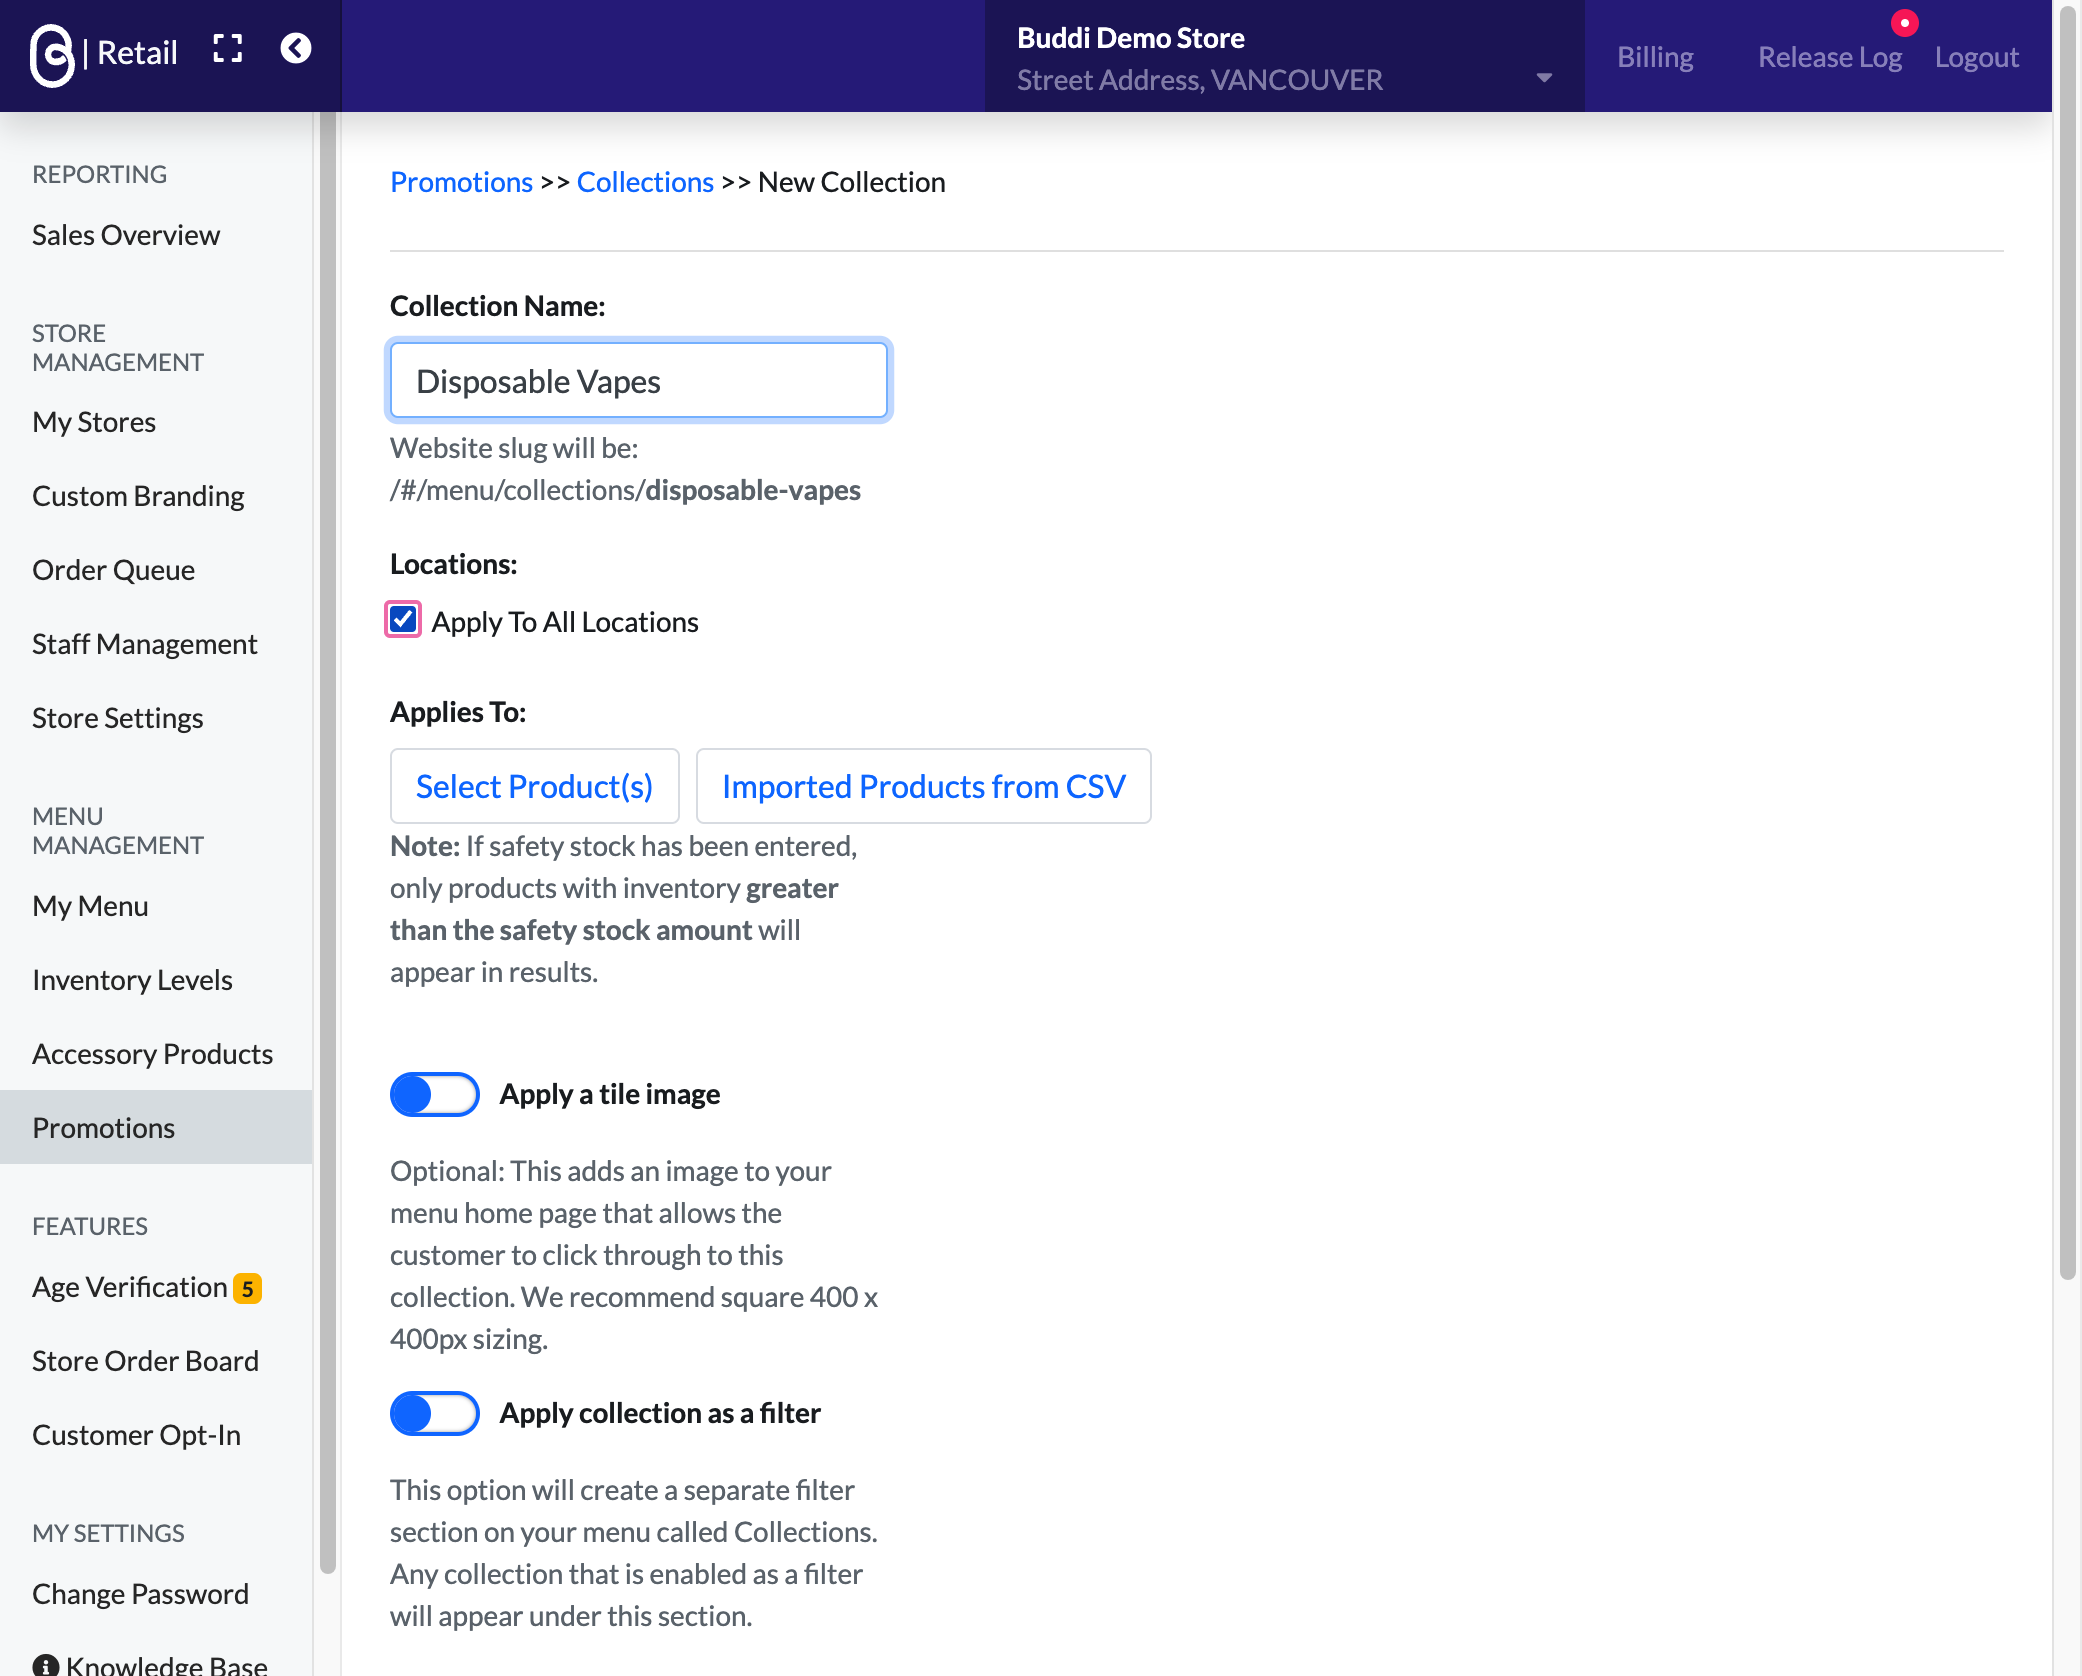This screenshot has height=1676, width=2082.
Task: Open Store Settings sidebar item
Action: click(117, 718)
